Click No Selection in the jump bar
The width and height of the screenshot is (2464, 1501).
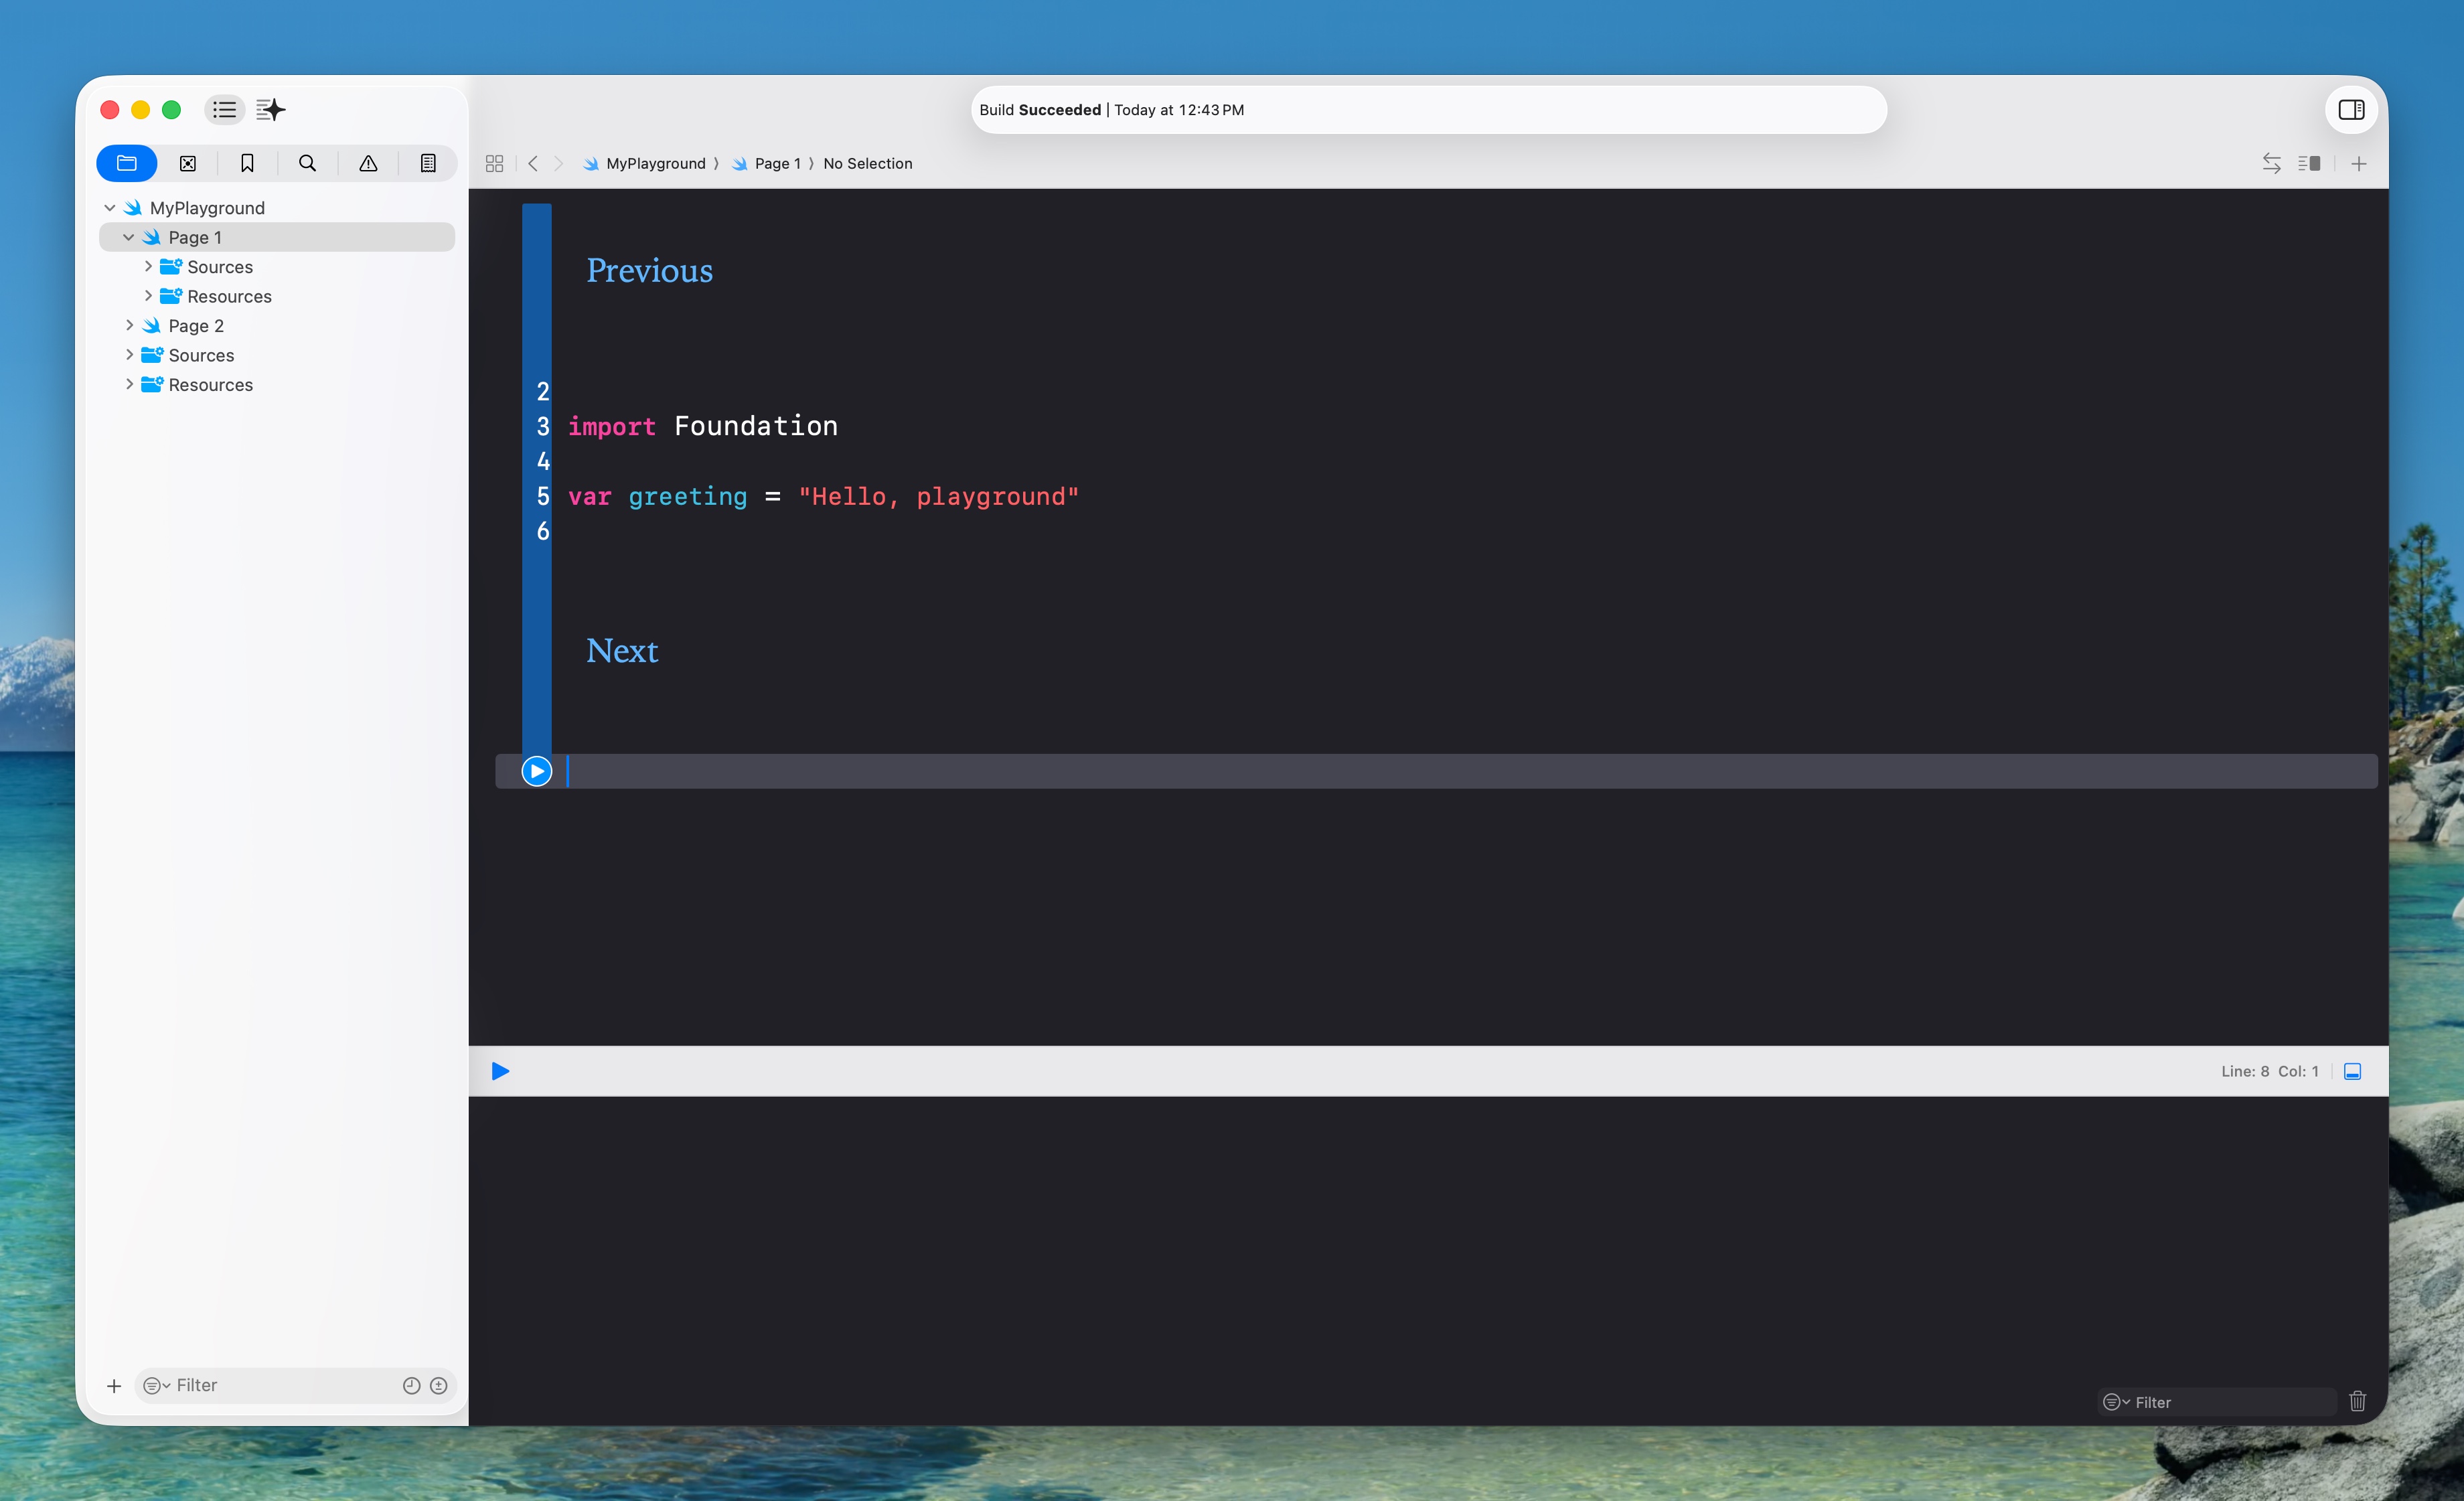click(868, 164)
